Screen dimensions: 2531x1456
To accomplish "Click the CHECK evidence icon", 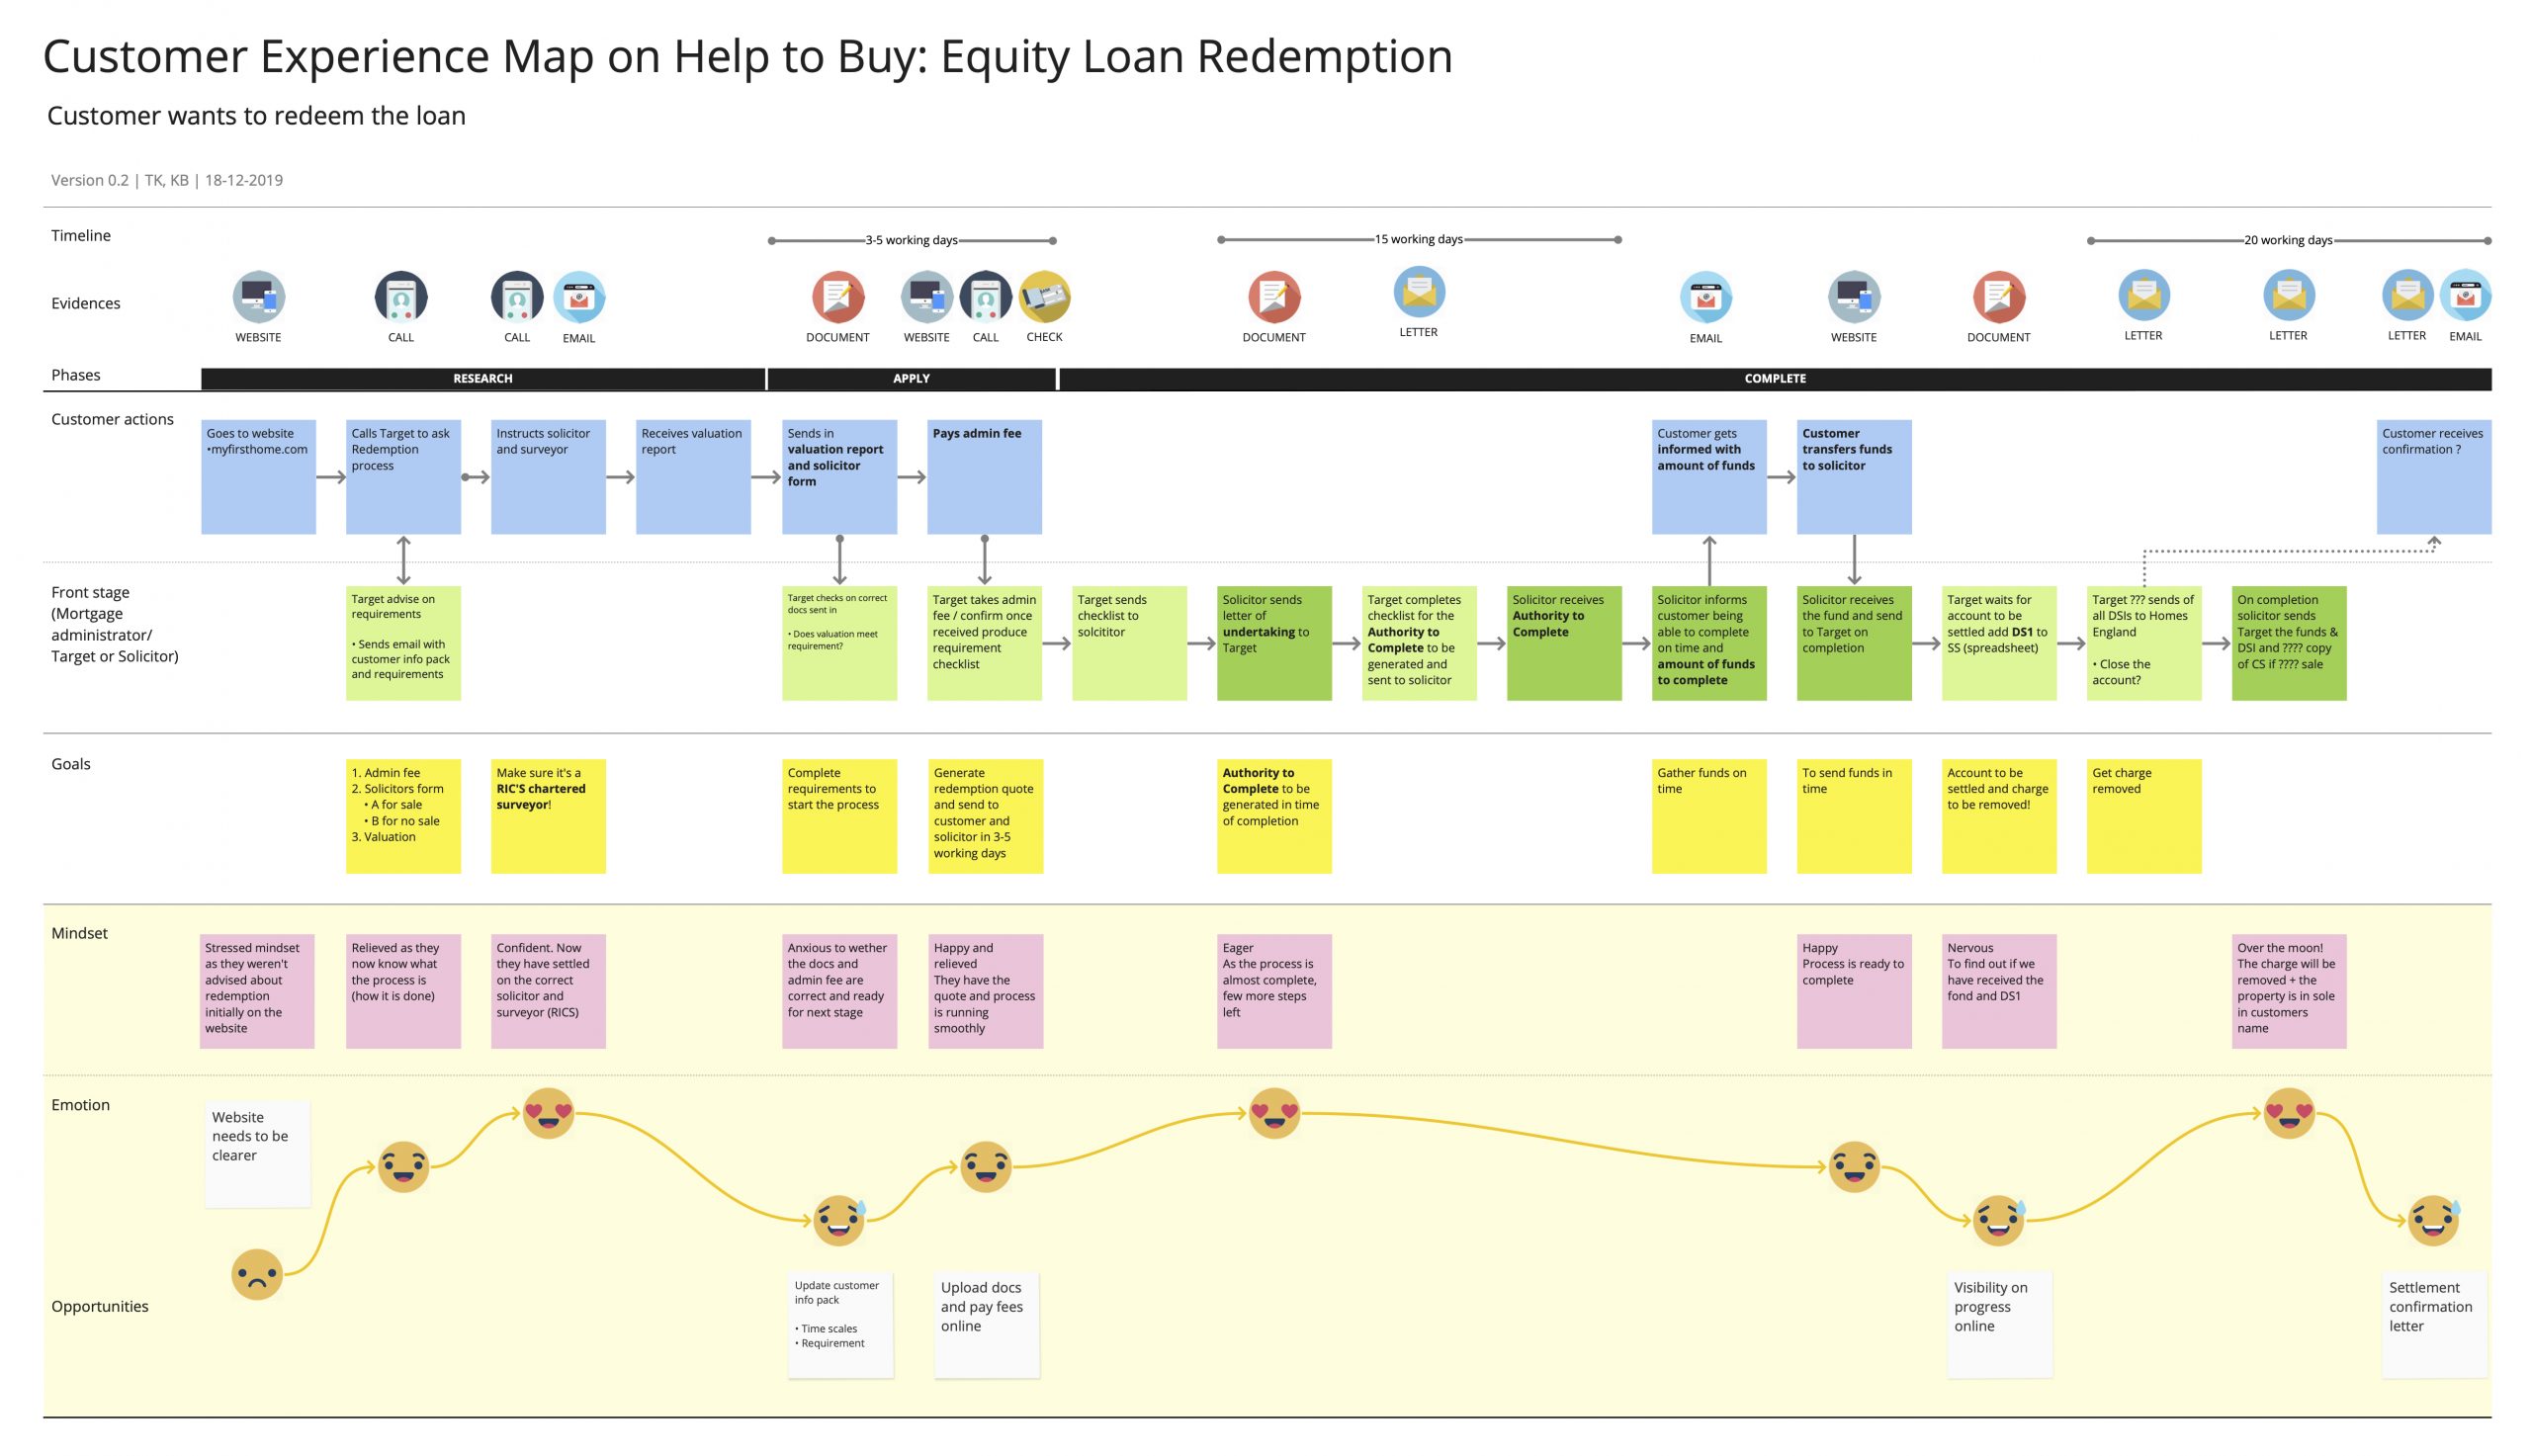I will tap(1045, 297).
